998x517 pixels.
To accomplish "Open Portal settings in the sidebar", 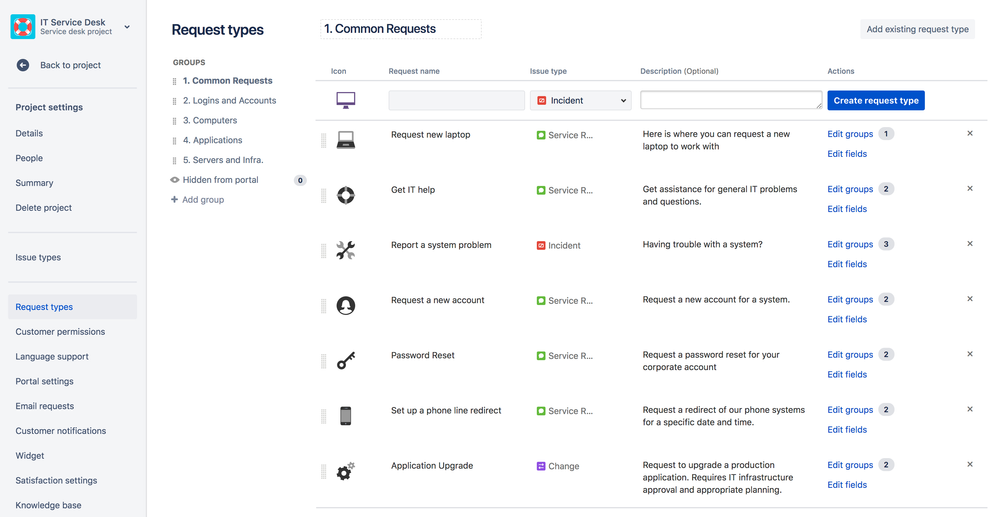I will pos(45,381).
